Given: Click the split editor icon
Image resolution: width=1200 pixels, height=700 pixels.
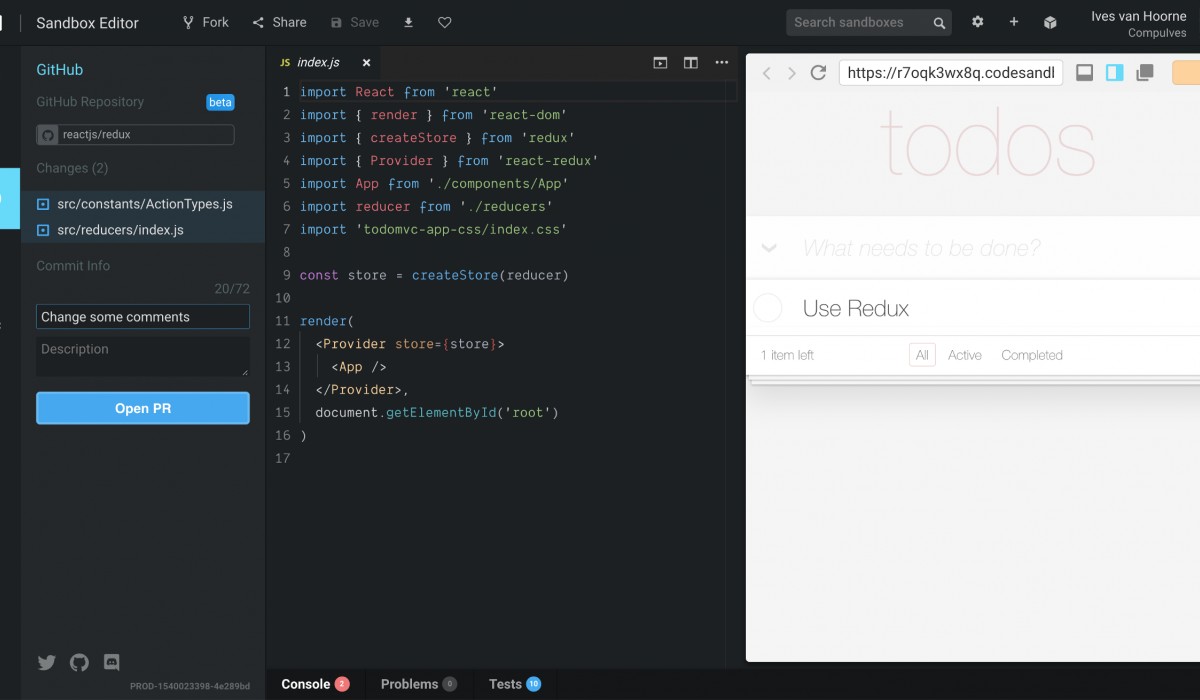Looking at the screenshot, I should coord(691,62).
